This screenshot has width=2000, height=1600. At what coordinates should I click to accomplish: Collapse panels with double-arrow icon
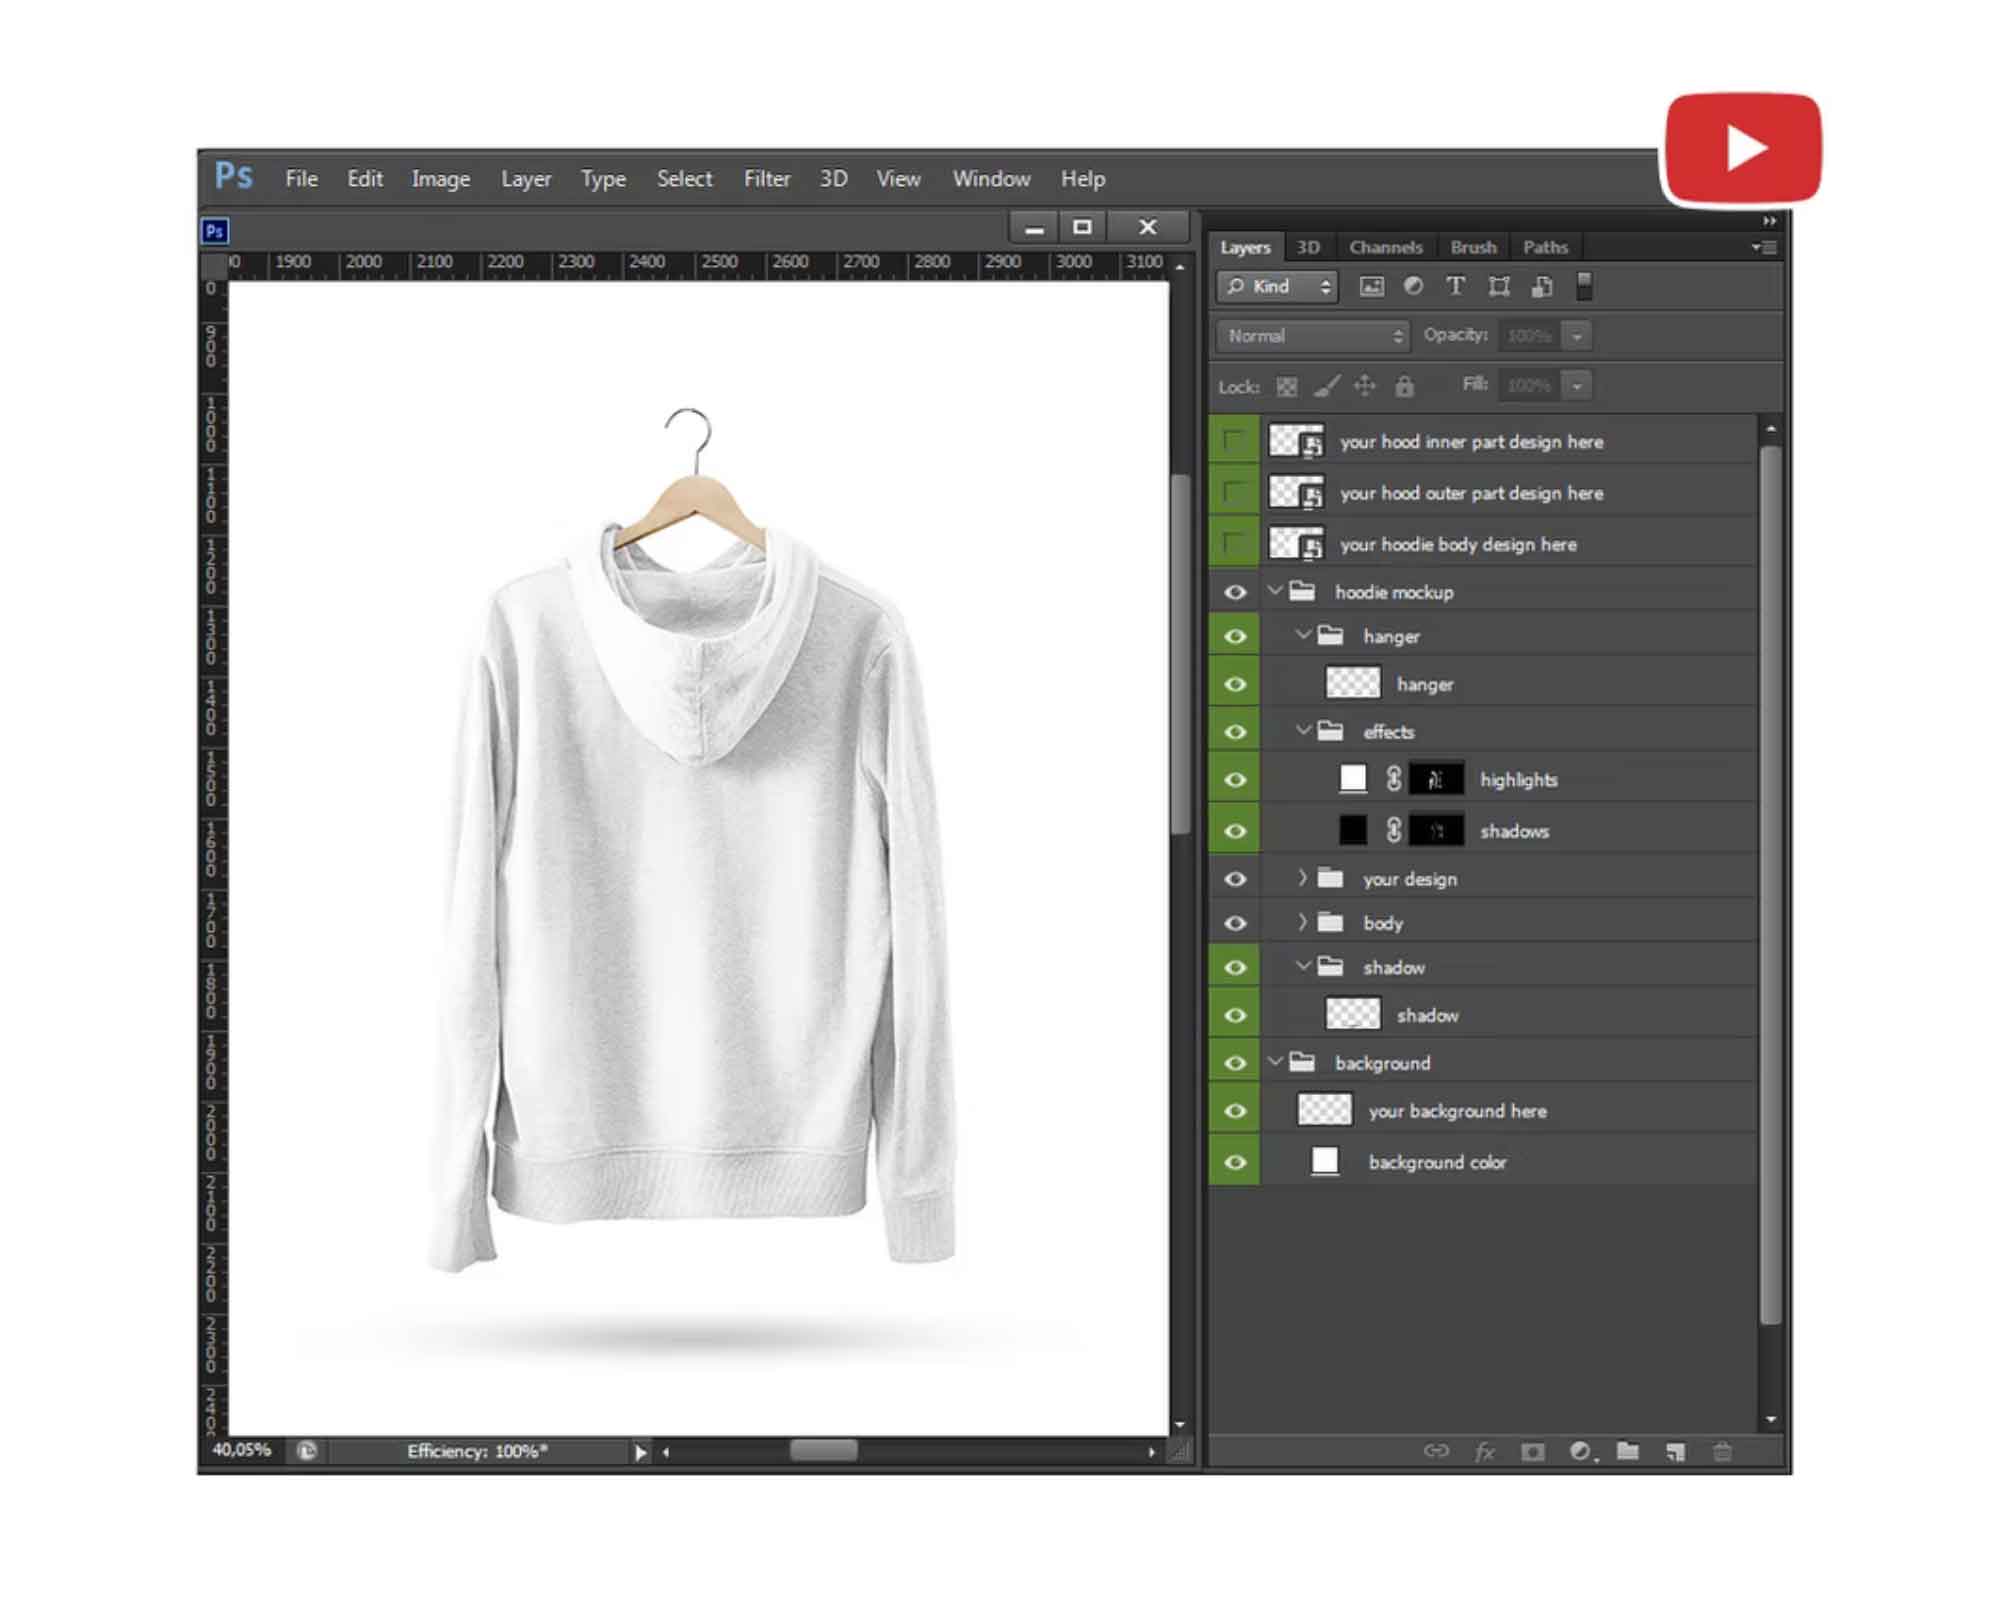[1769, 221]
